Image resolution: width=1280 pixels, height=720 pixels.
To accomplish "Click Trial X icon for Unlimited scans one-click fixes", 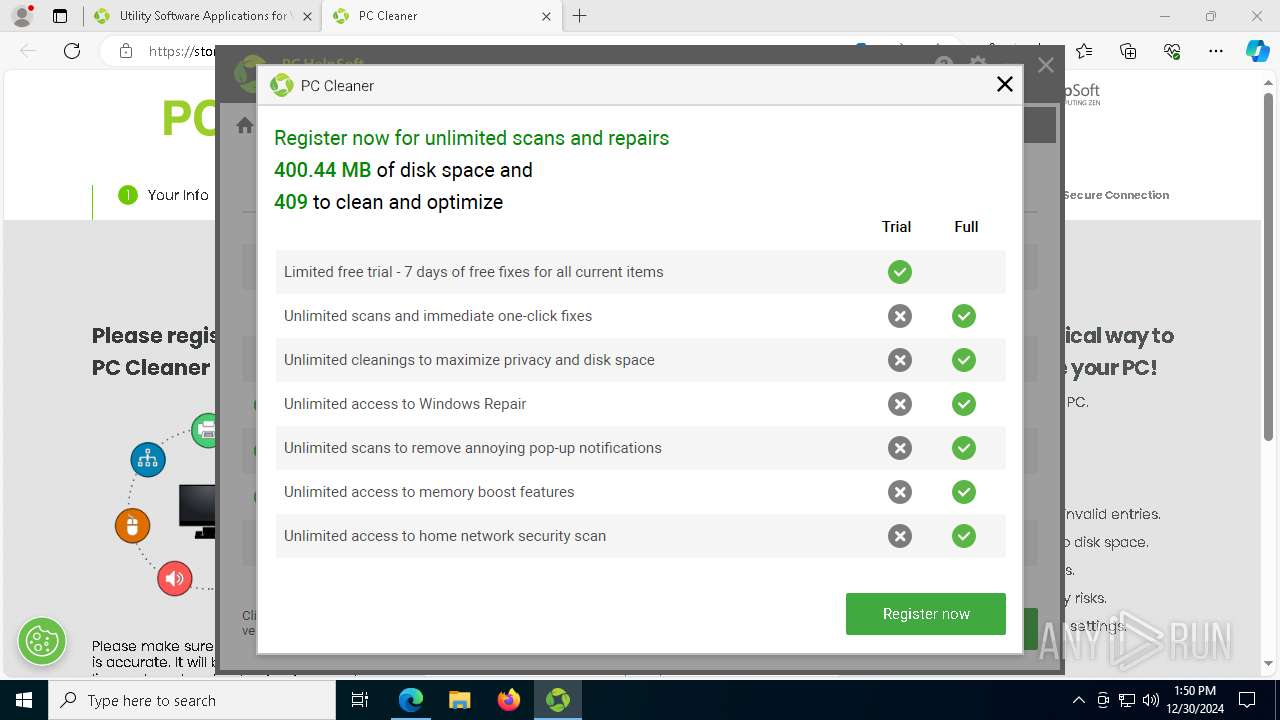I will point(900,316).
